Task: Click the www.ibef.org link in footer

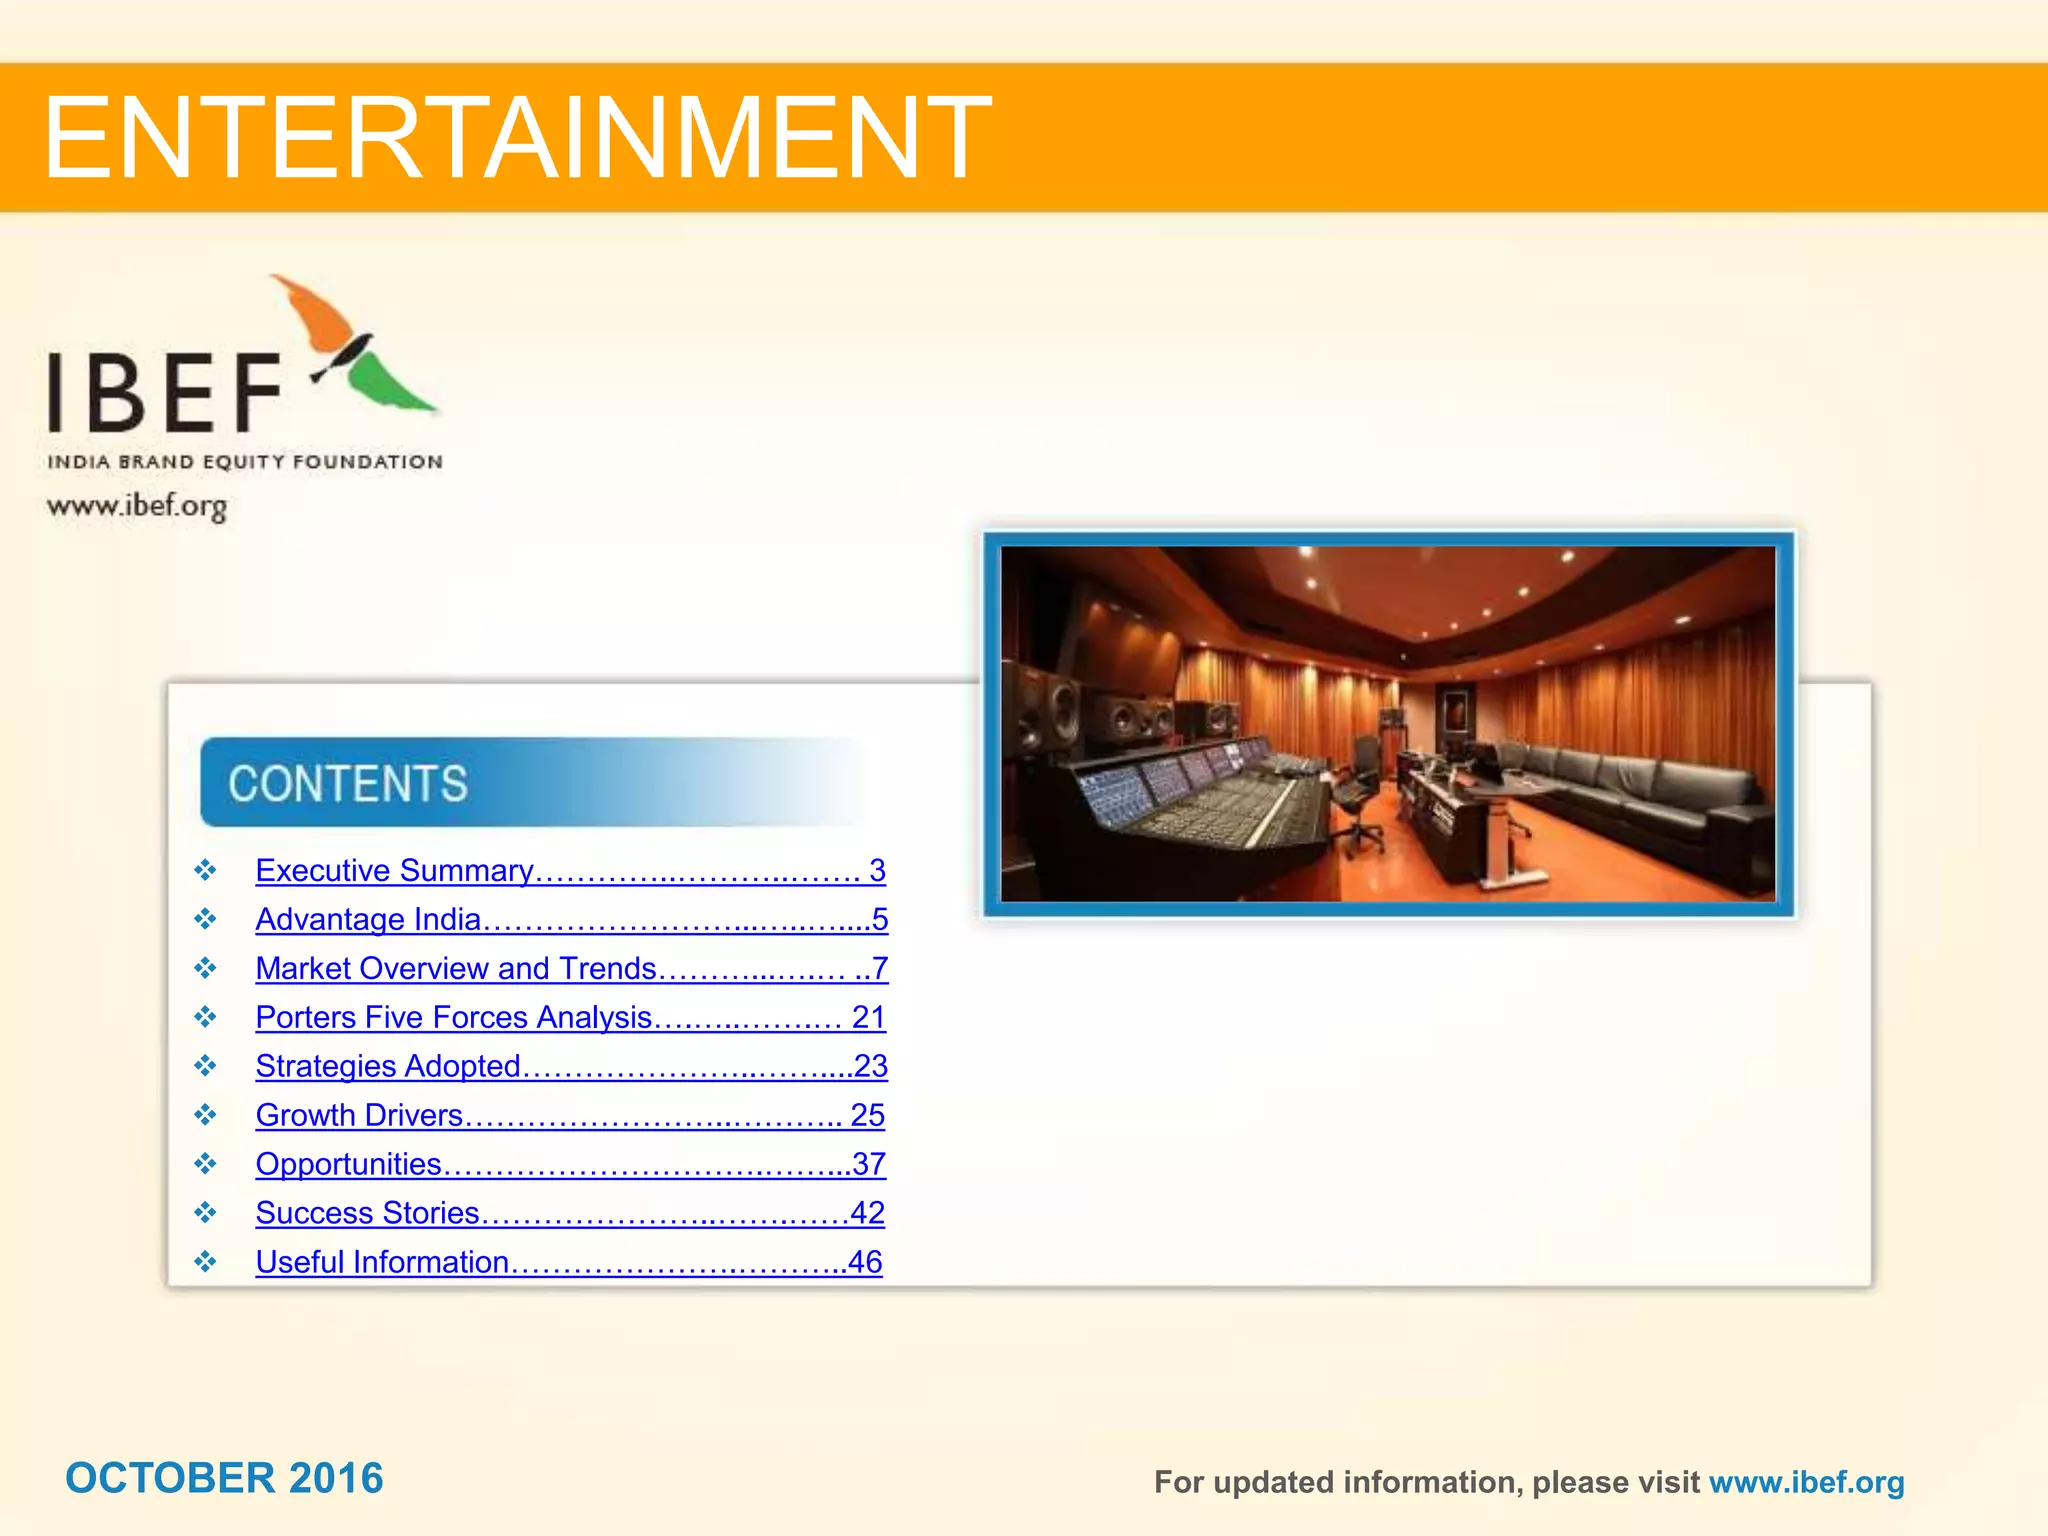Action: [1806, 1482]
